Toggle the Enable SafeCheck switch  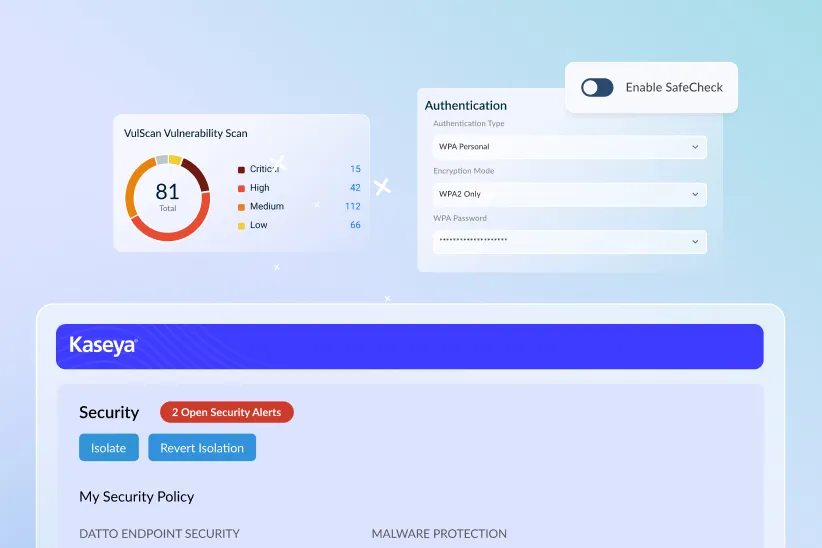597,88
